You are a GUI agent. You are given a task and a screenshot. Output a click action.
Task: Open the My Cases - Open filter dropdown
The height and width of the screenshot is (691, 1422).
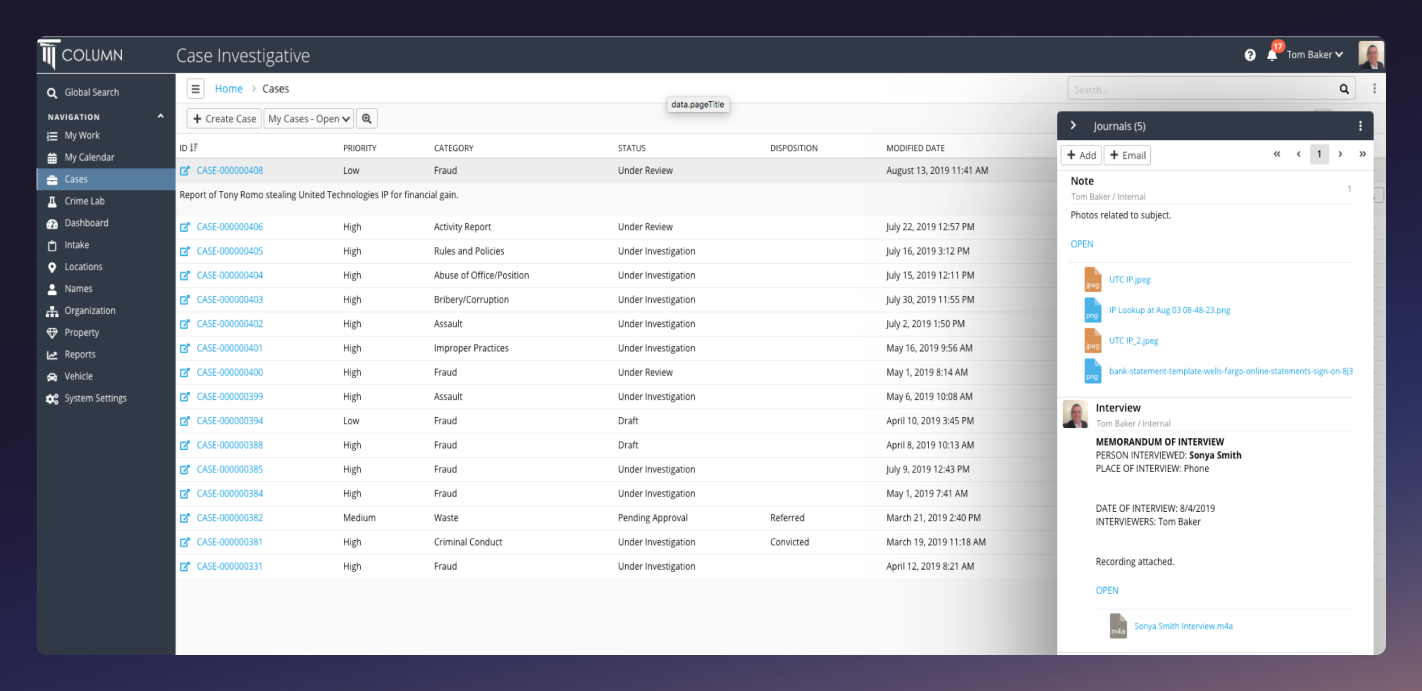[308, 118]
